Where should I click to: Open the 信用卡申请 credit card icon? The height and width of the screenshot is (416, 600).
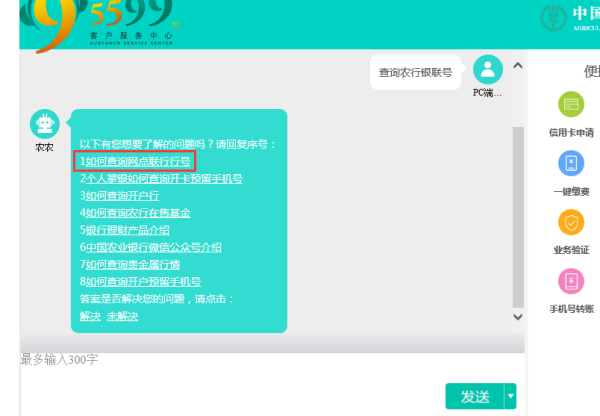pyautogui.click(x=571, y=104)
